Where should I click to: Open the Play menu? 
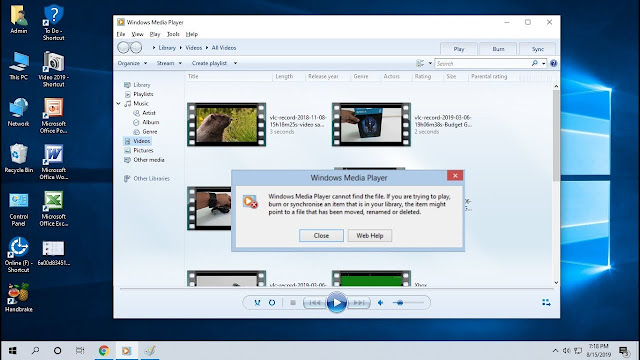155,34
